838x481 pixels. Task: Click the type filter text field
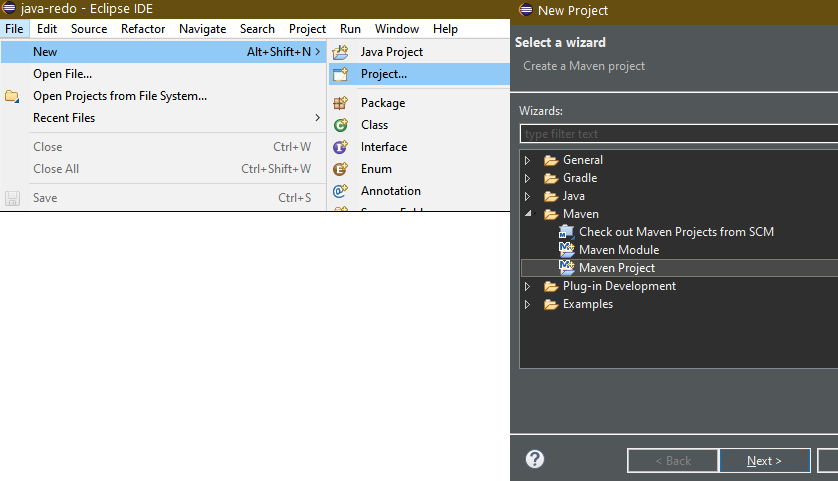coord(679,134)
